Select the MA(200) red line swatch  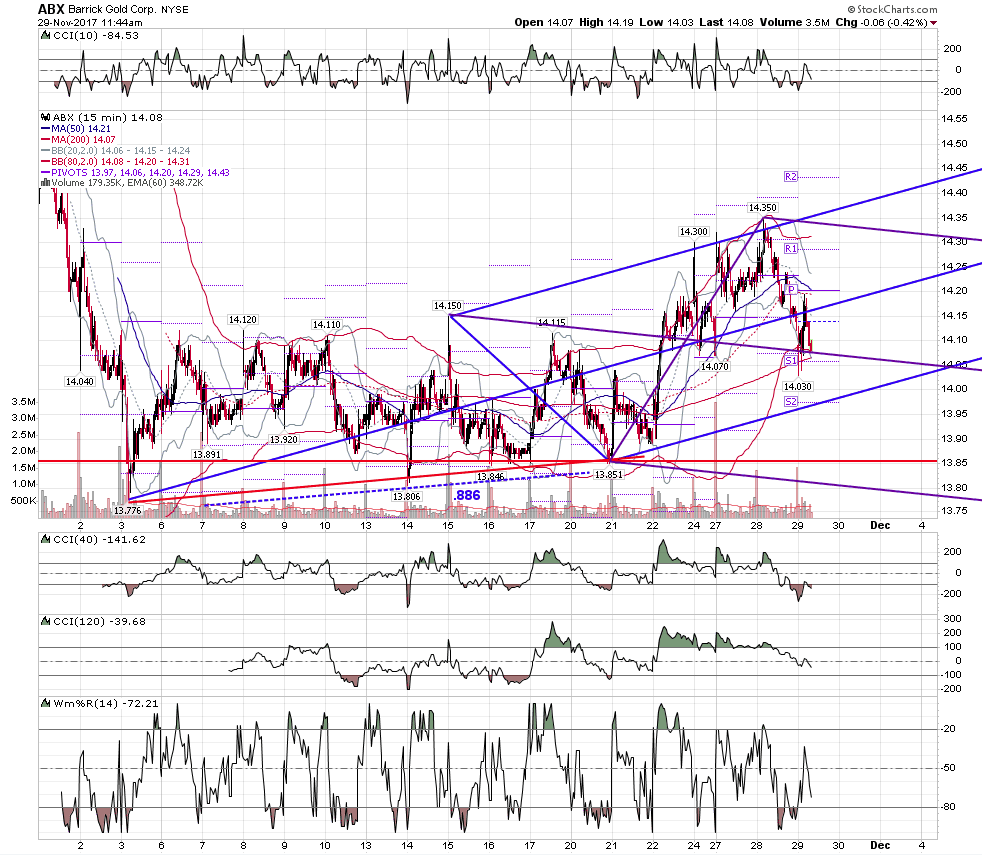(x=46, y=140)
